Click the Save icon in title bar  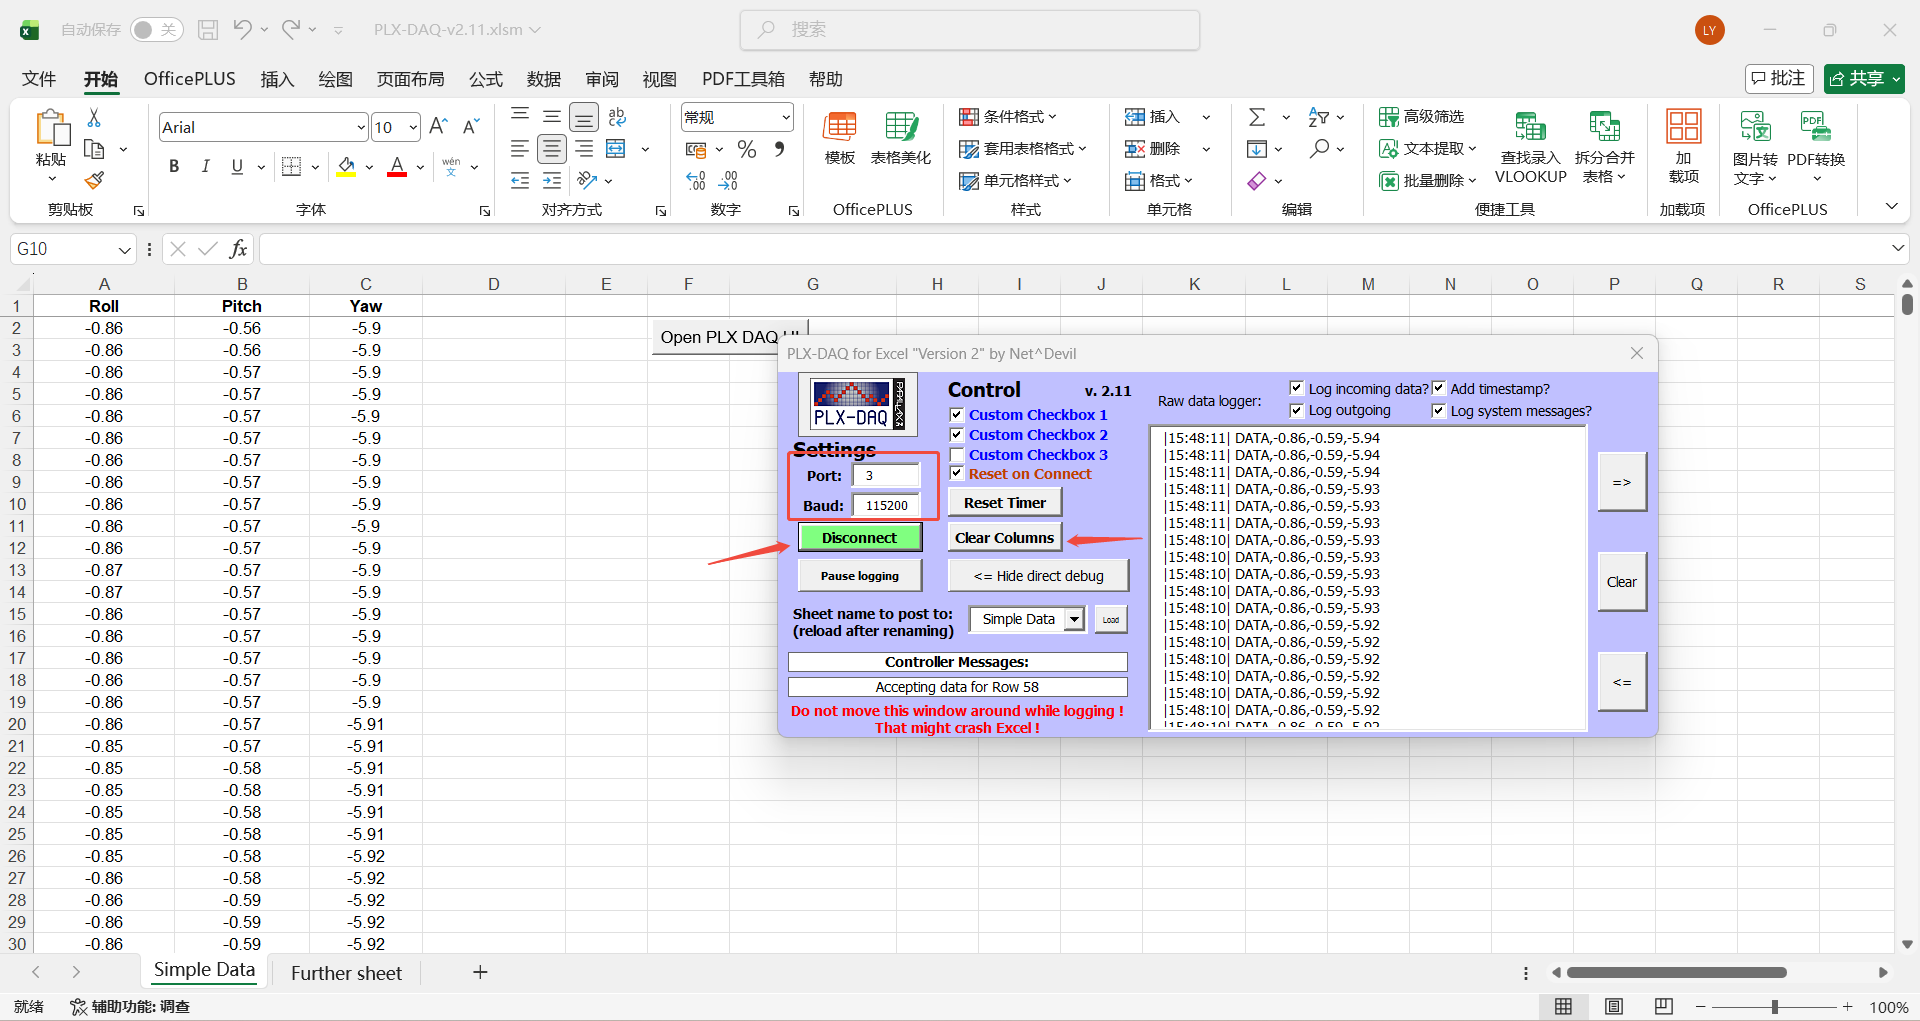208,30
